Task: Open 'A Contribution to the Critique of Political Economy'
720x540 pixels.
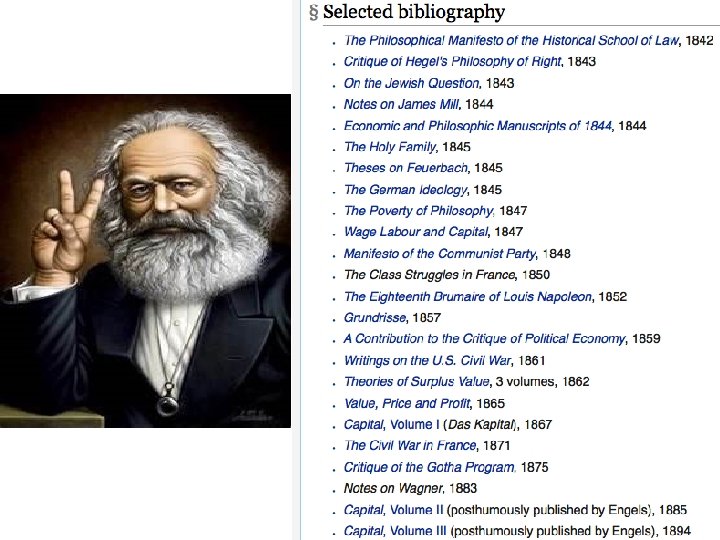Action: (484, 339)
